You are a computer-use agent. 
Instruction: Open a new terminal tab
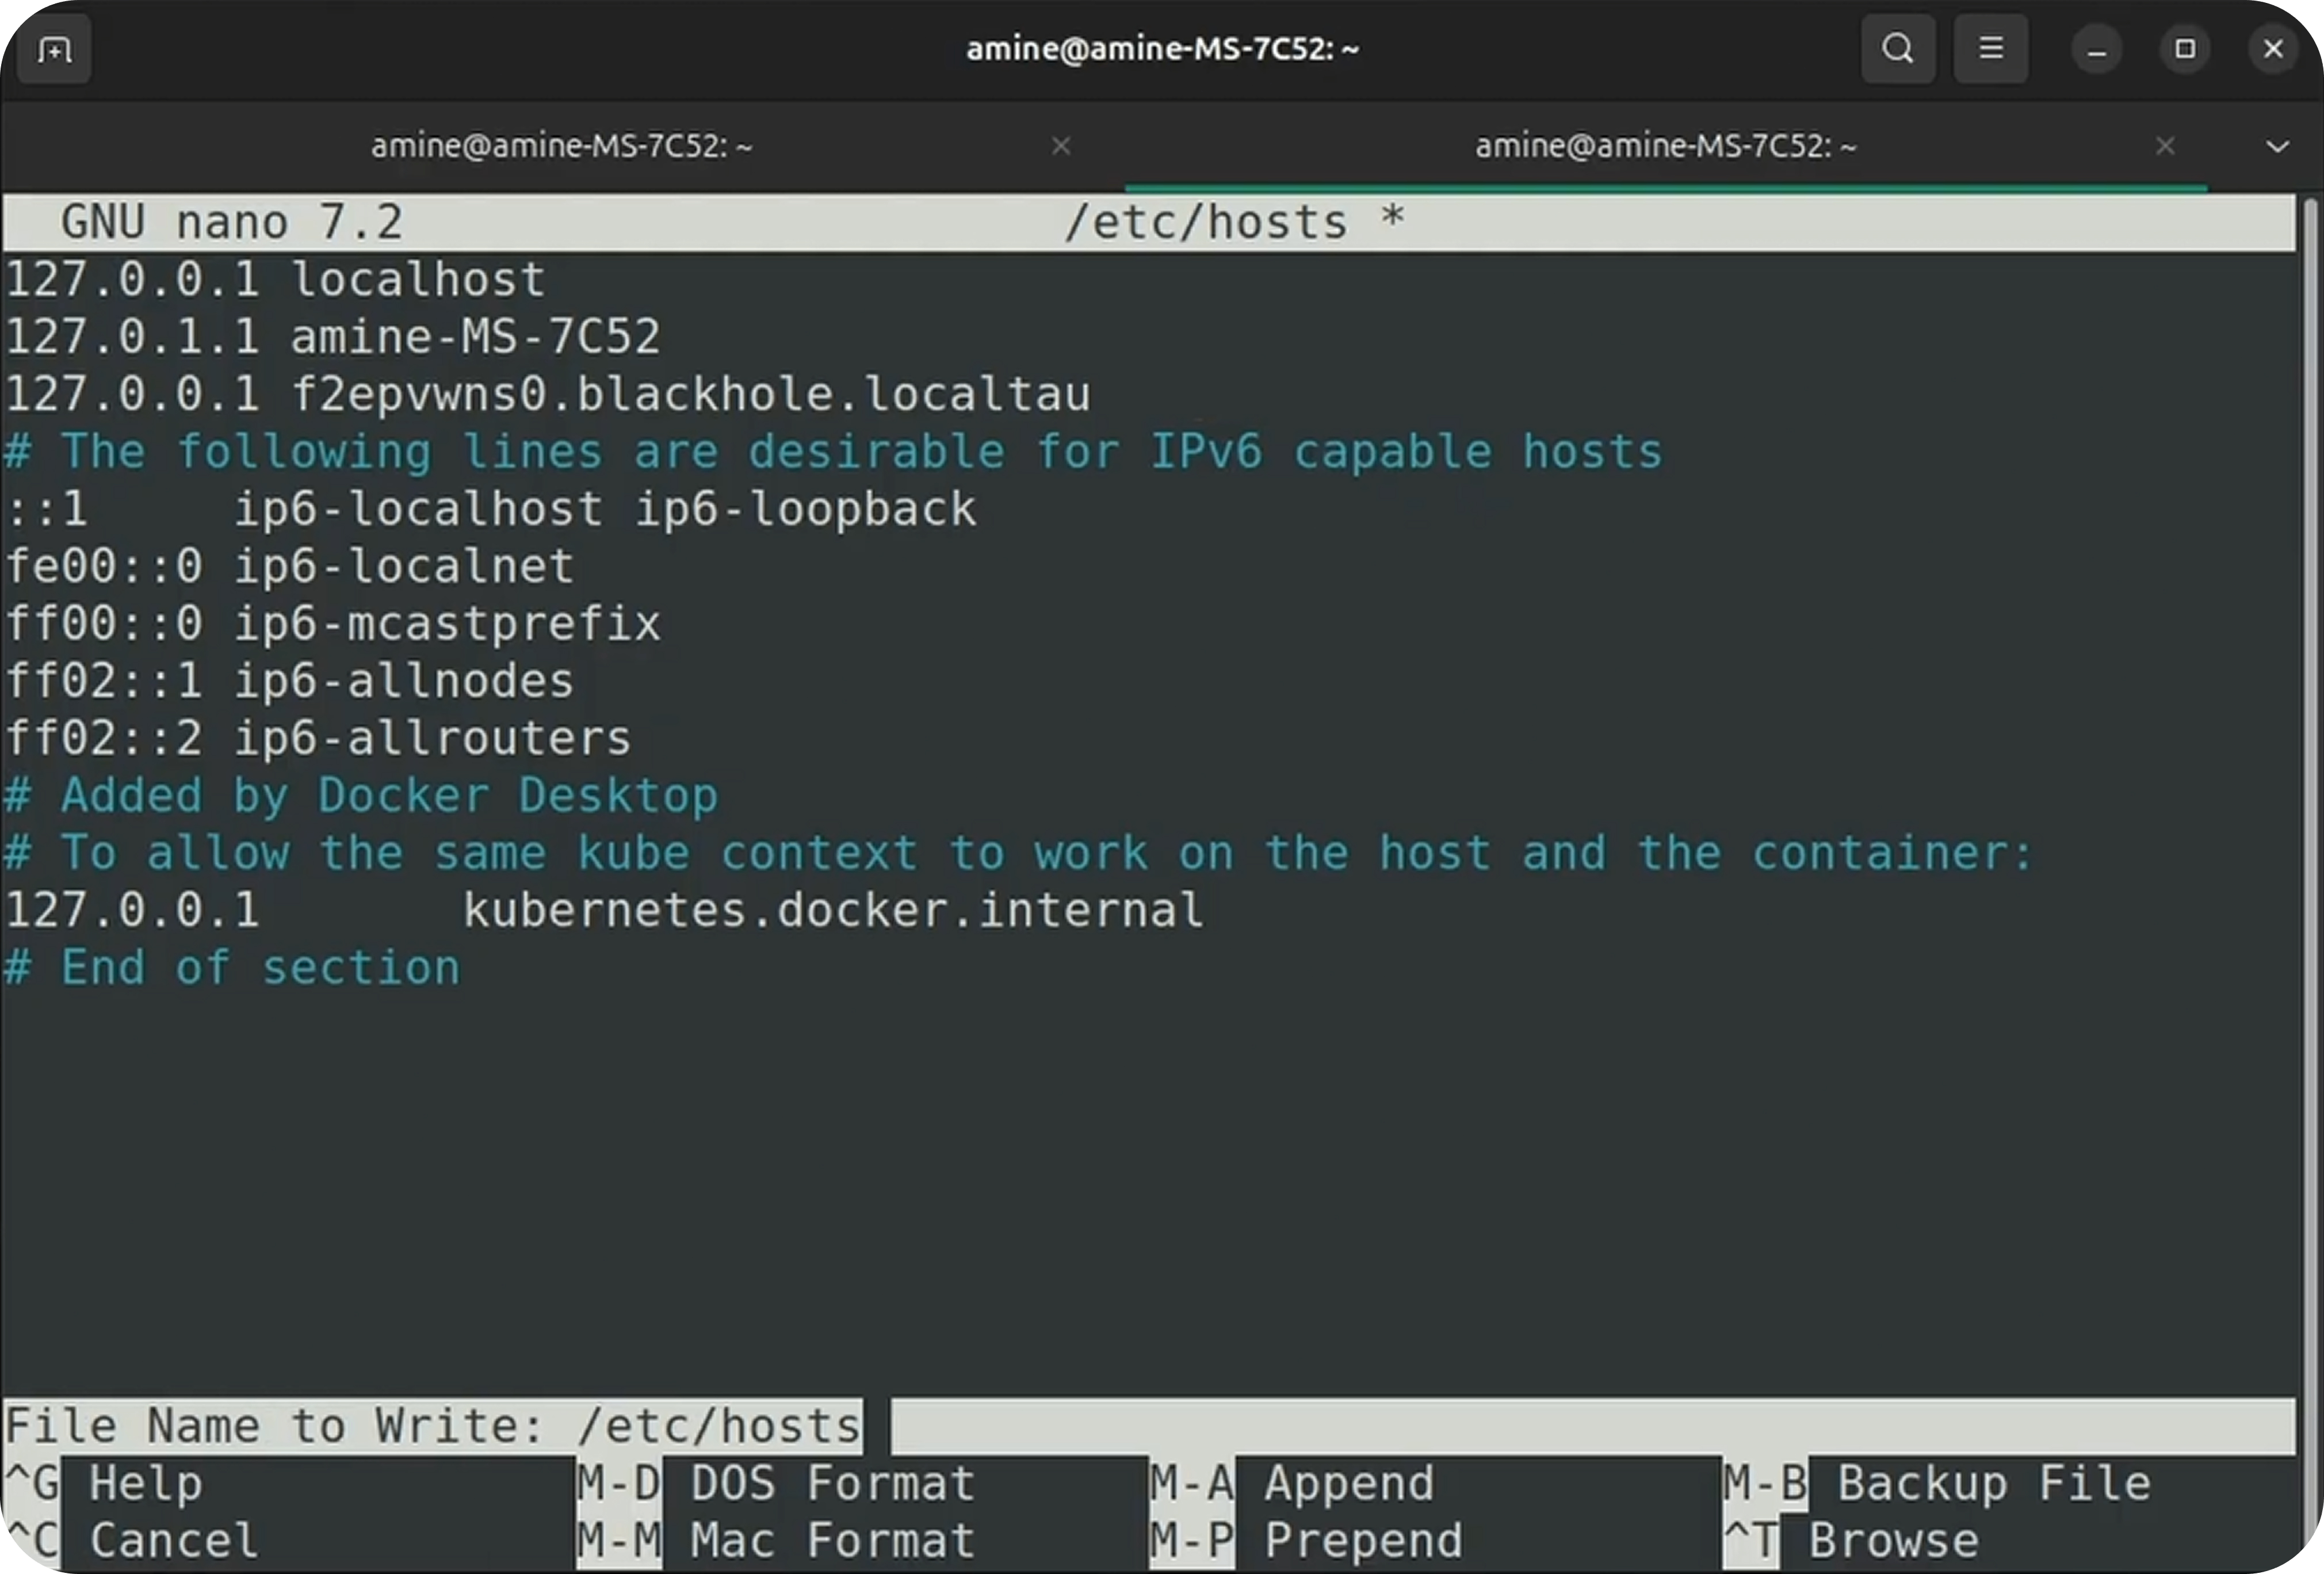click(52, 49)
